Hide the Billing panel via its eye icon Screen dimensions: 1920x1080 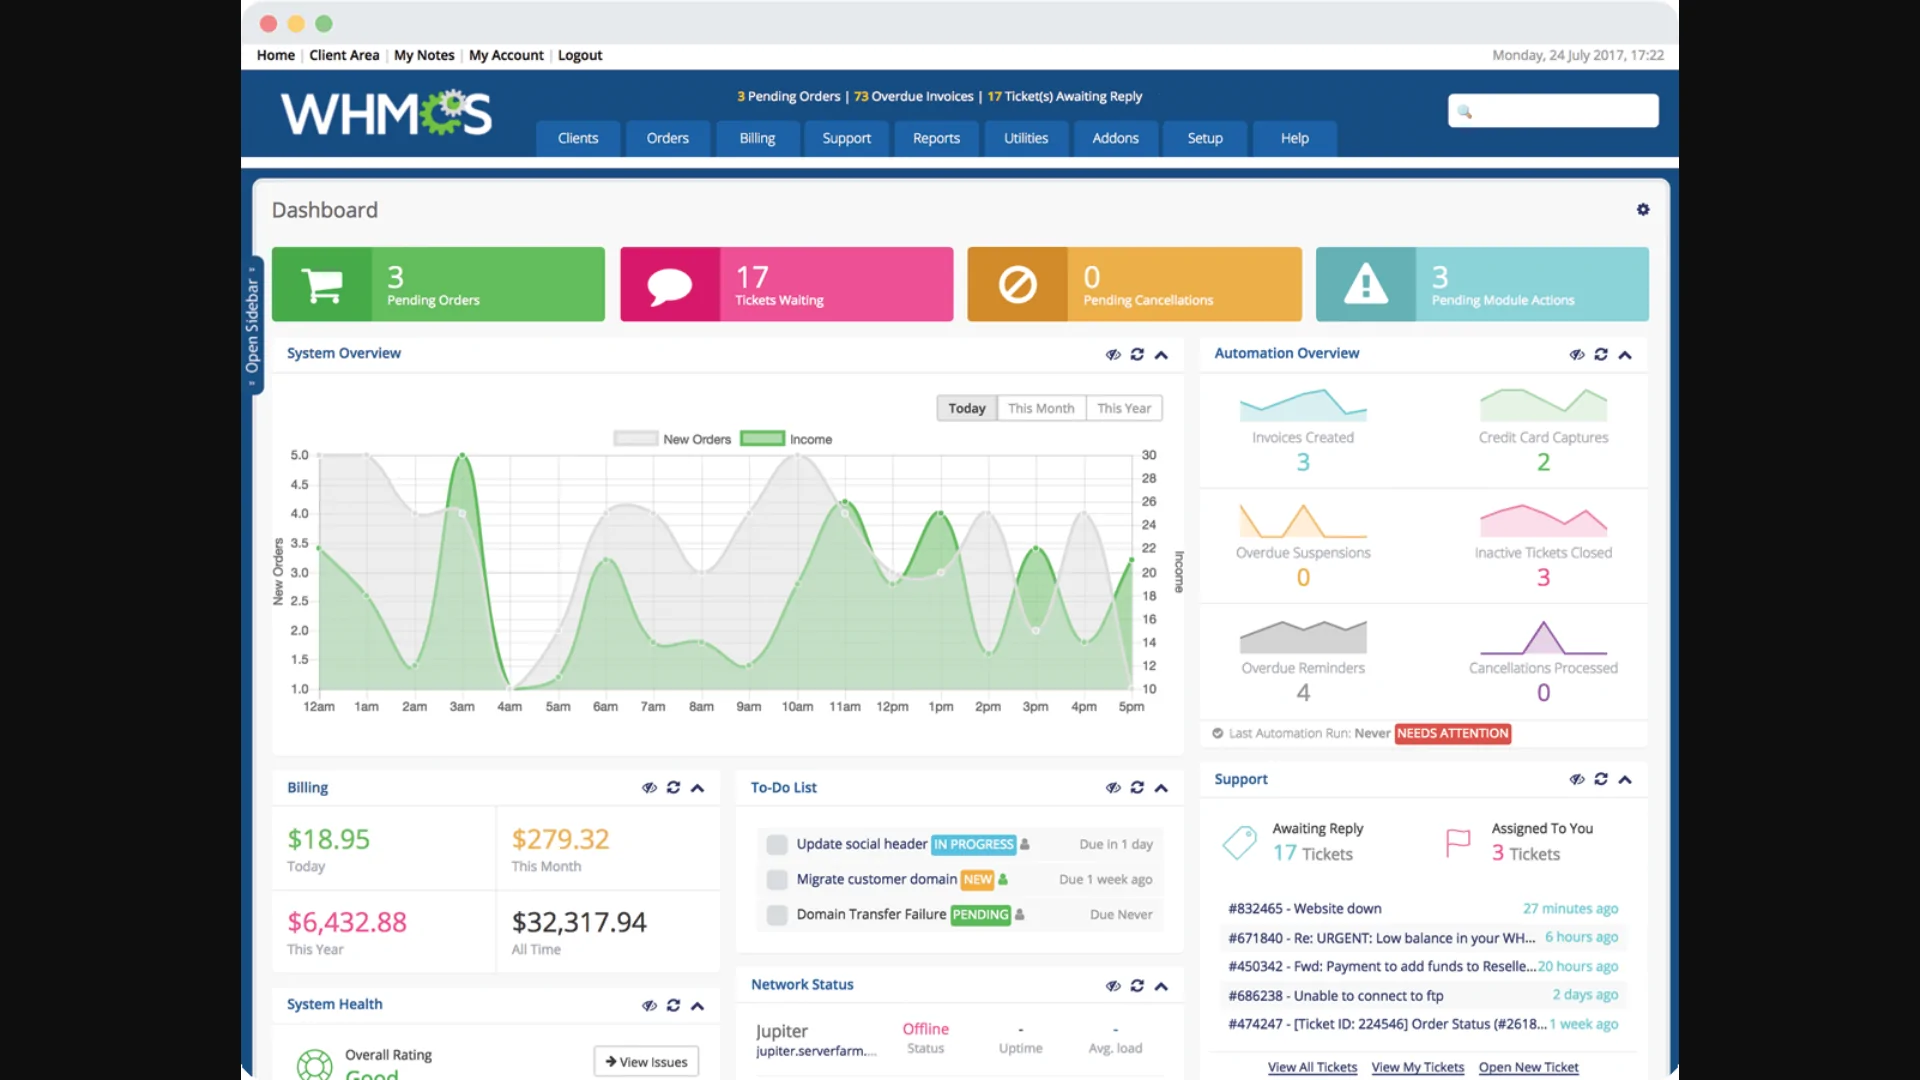pyautogui.click(x=648, y=788)
